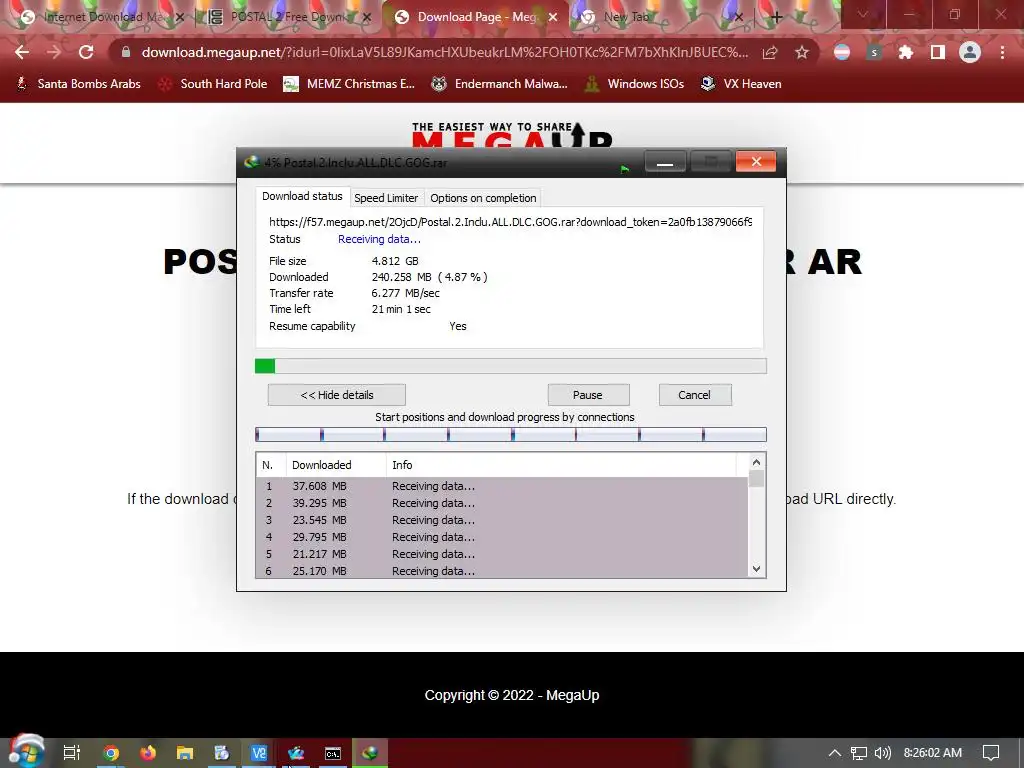Open Santa Bombs Arabs bookmark
This screenshot has height=768, width=1024.
[x=78, y=84]
